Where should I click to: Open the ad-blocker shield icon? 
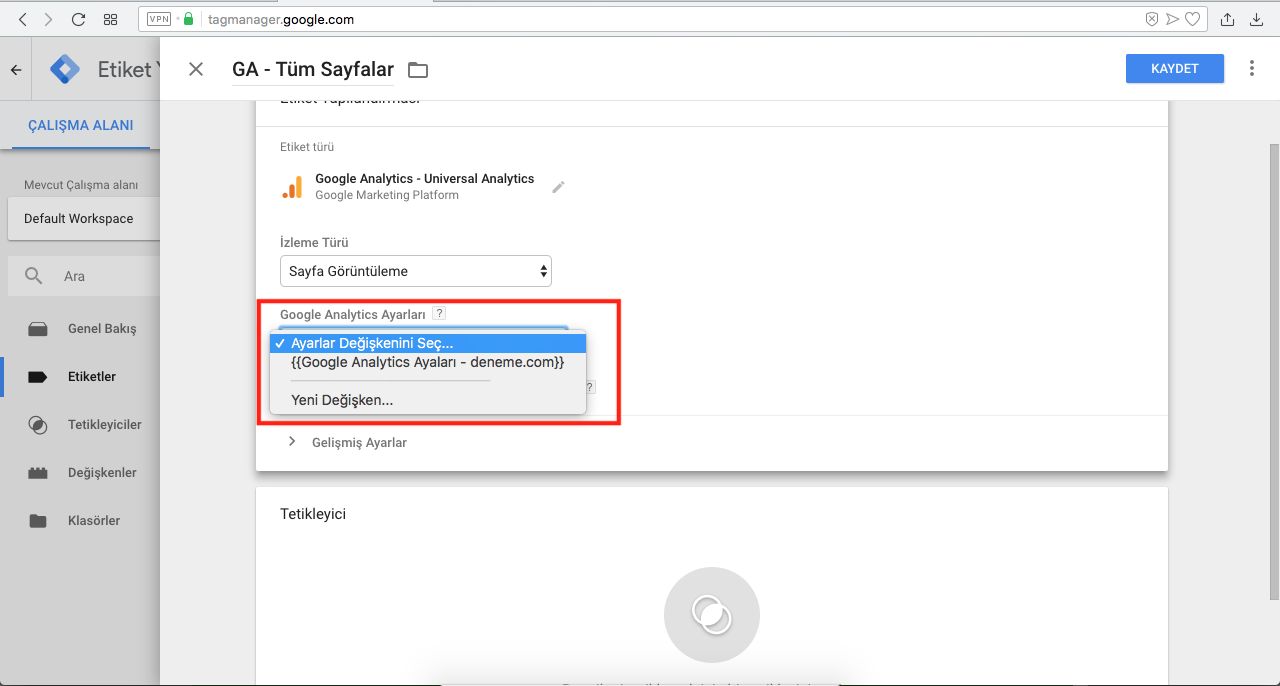pos(1151,19)
